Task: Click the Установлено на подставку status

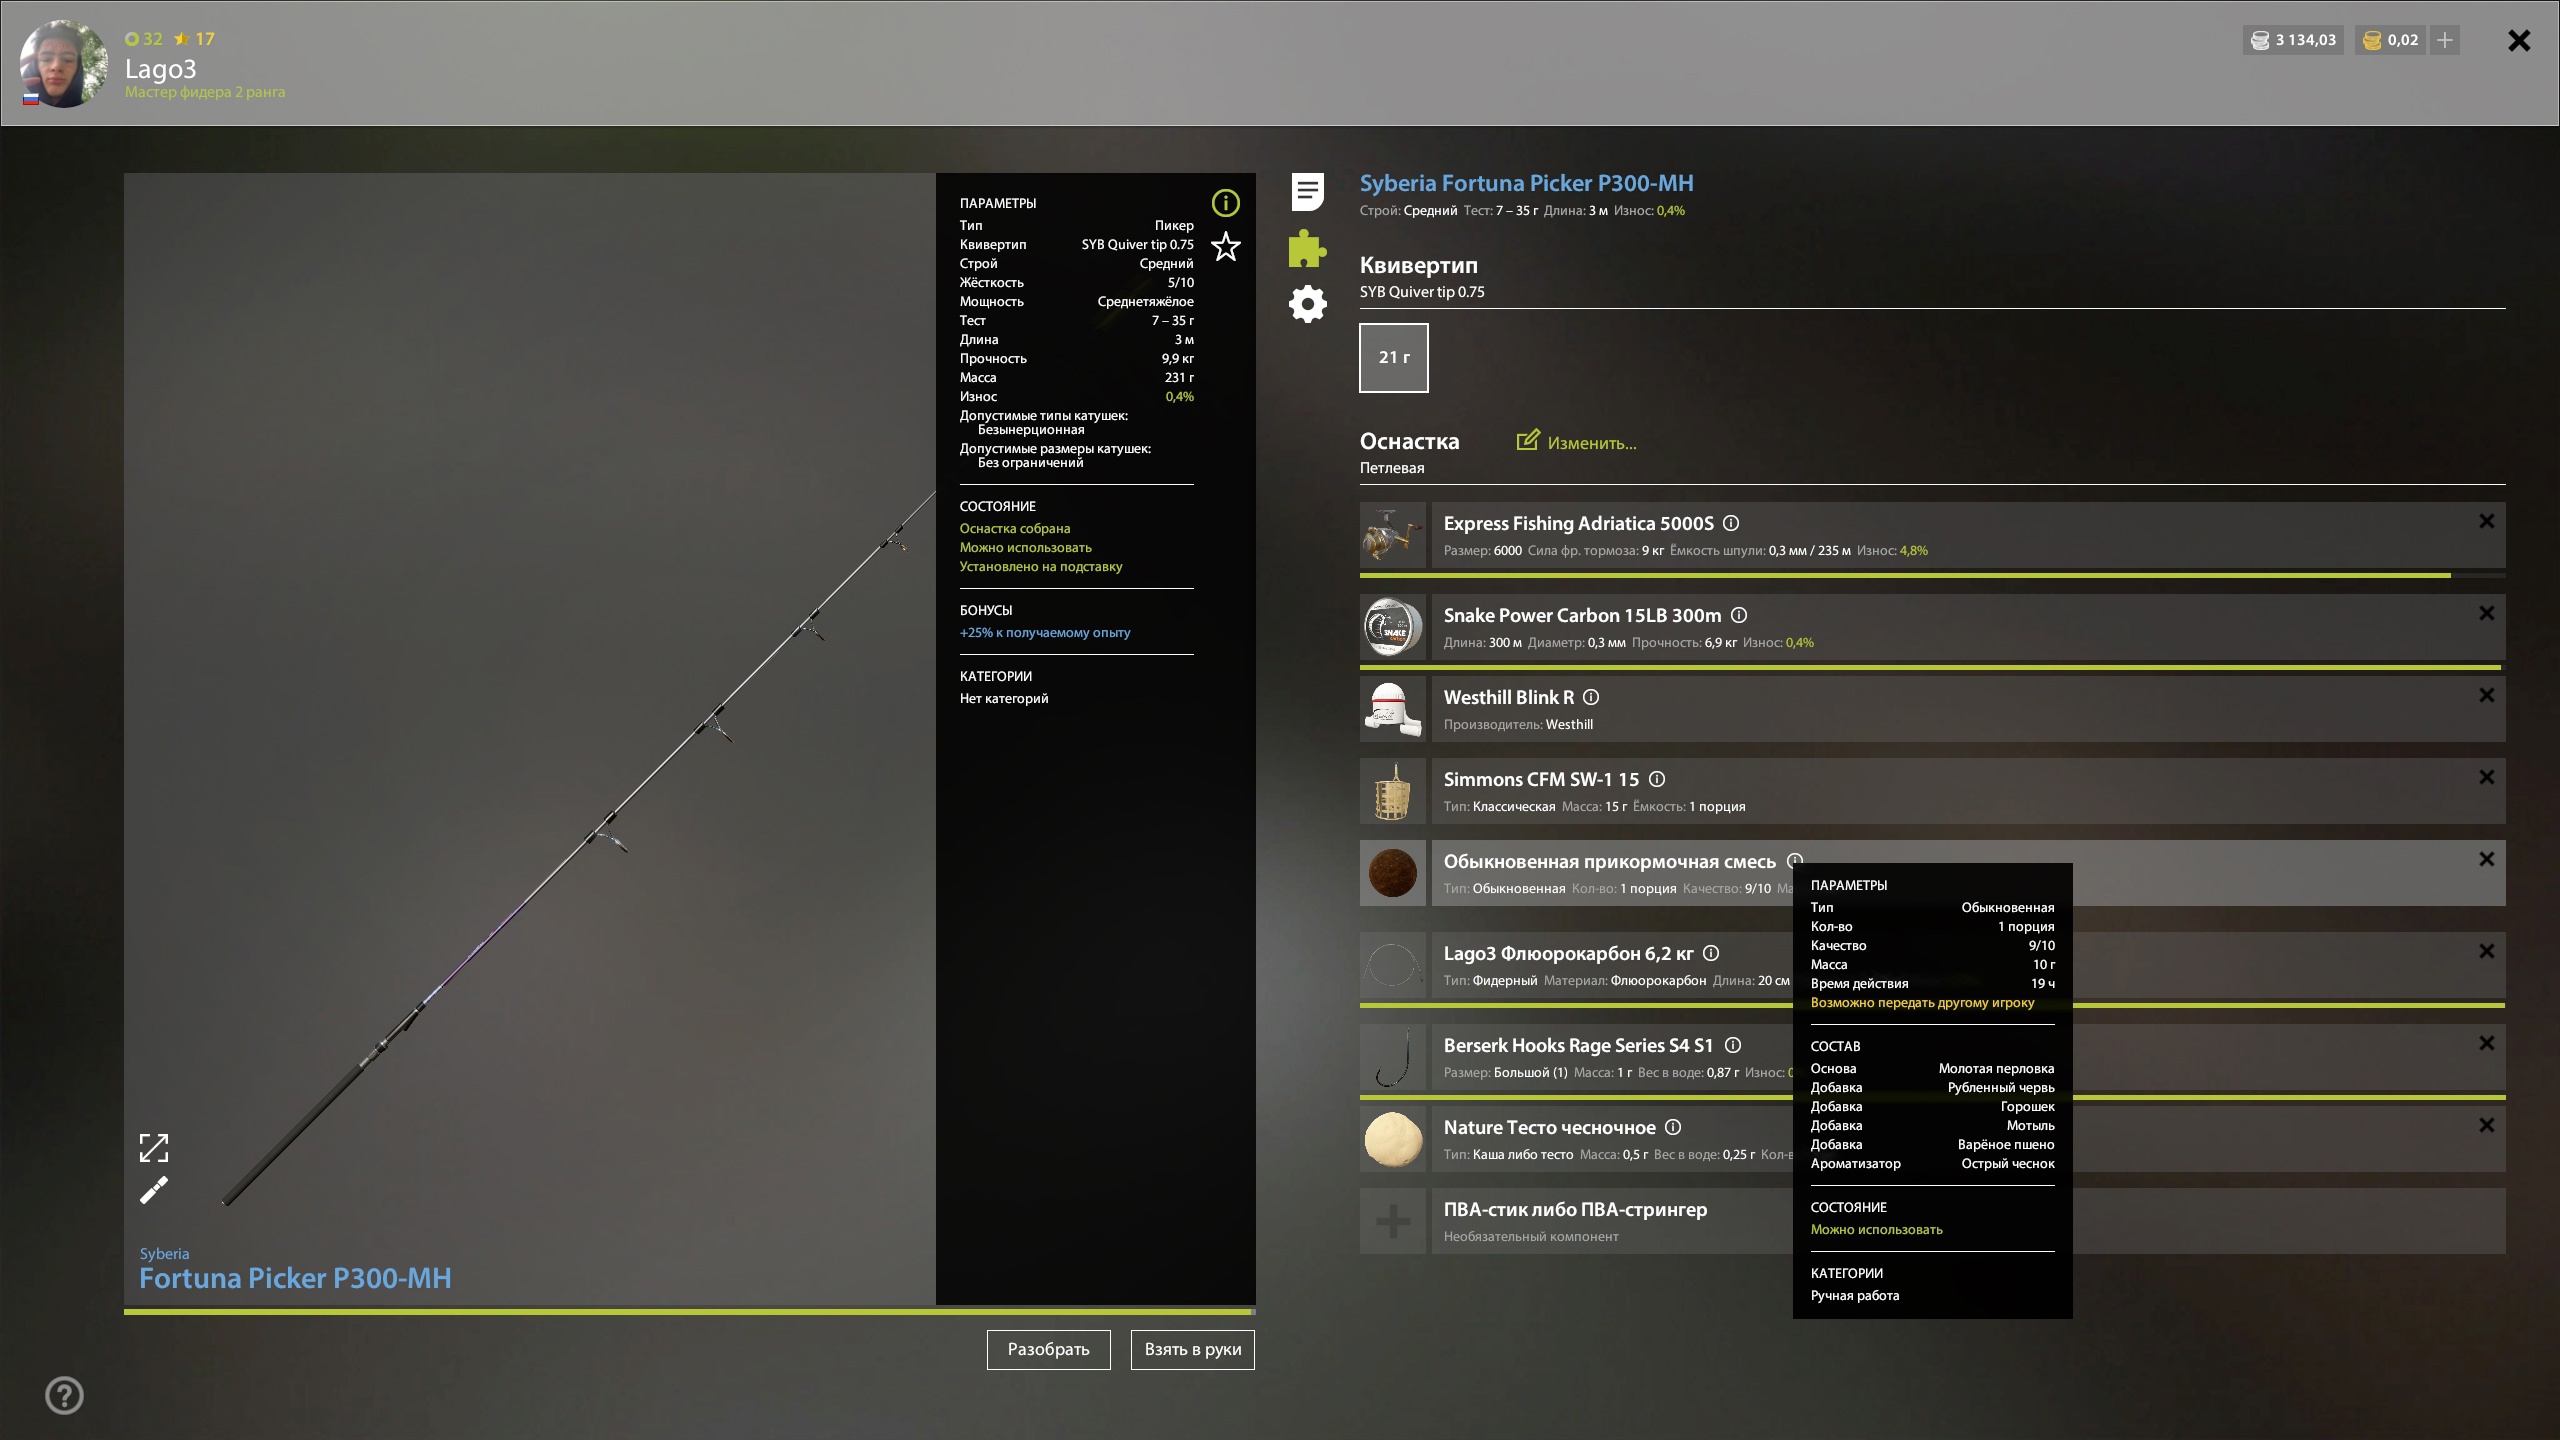Action: click(x=1041, y=566)
